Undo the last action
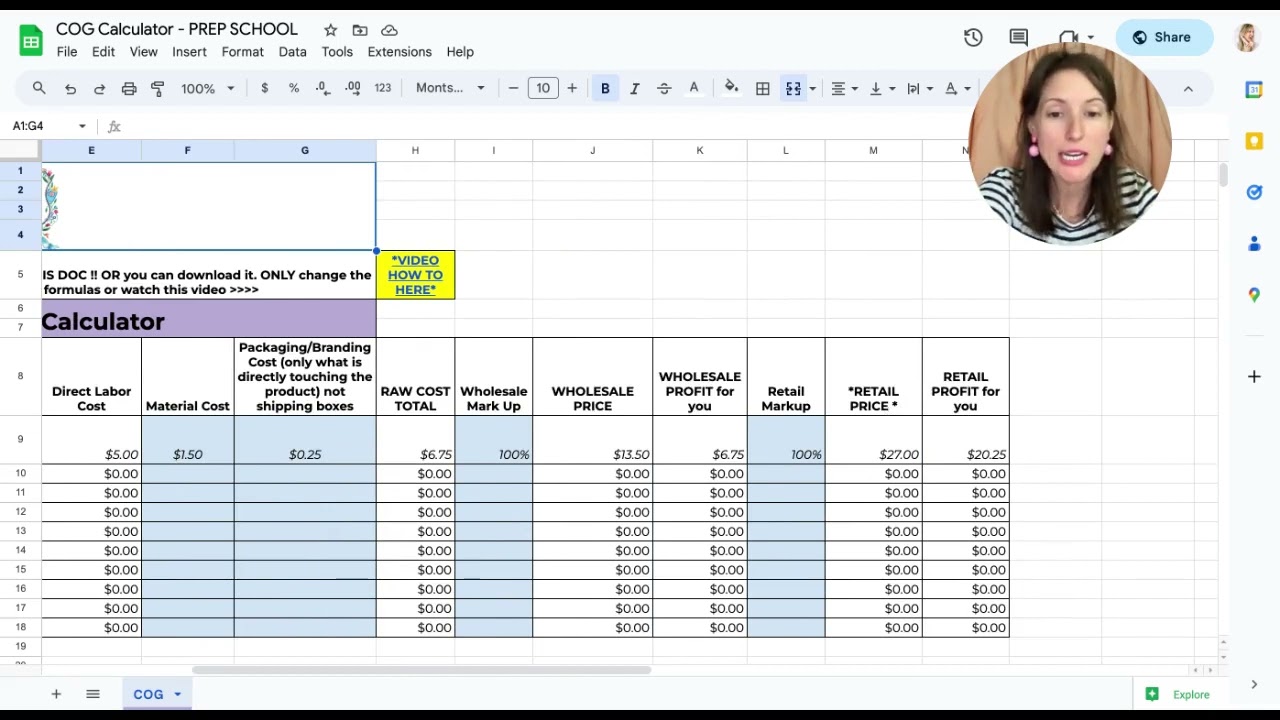Viewport: 1280px width, 720px height. (70, 88)
